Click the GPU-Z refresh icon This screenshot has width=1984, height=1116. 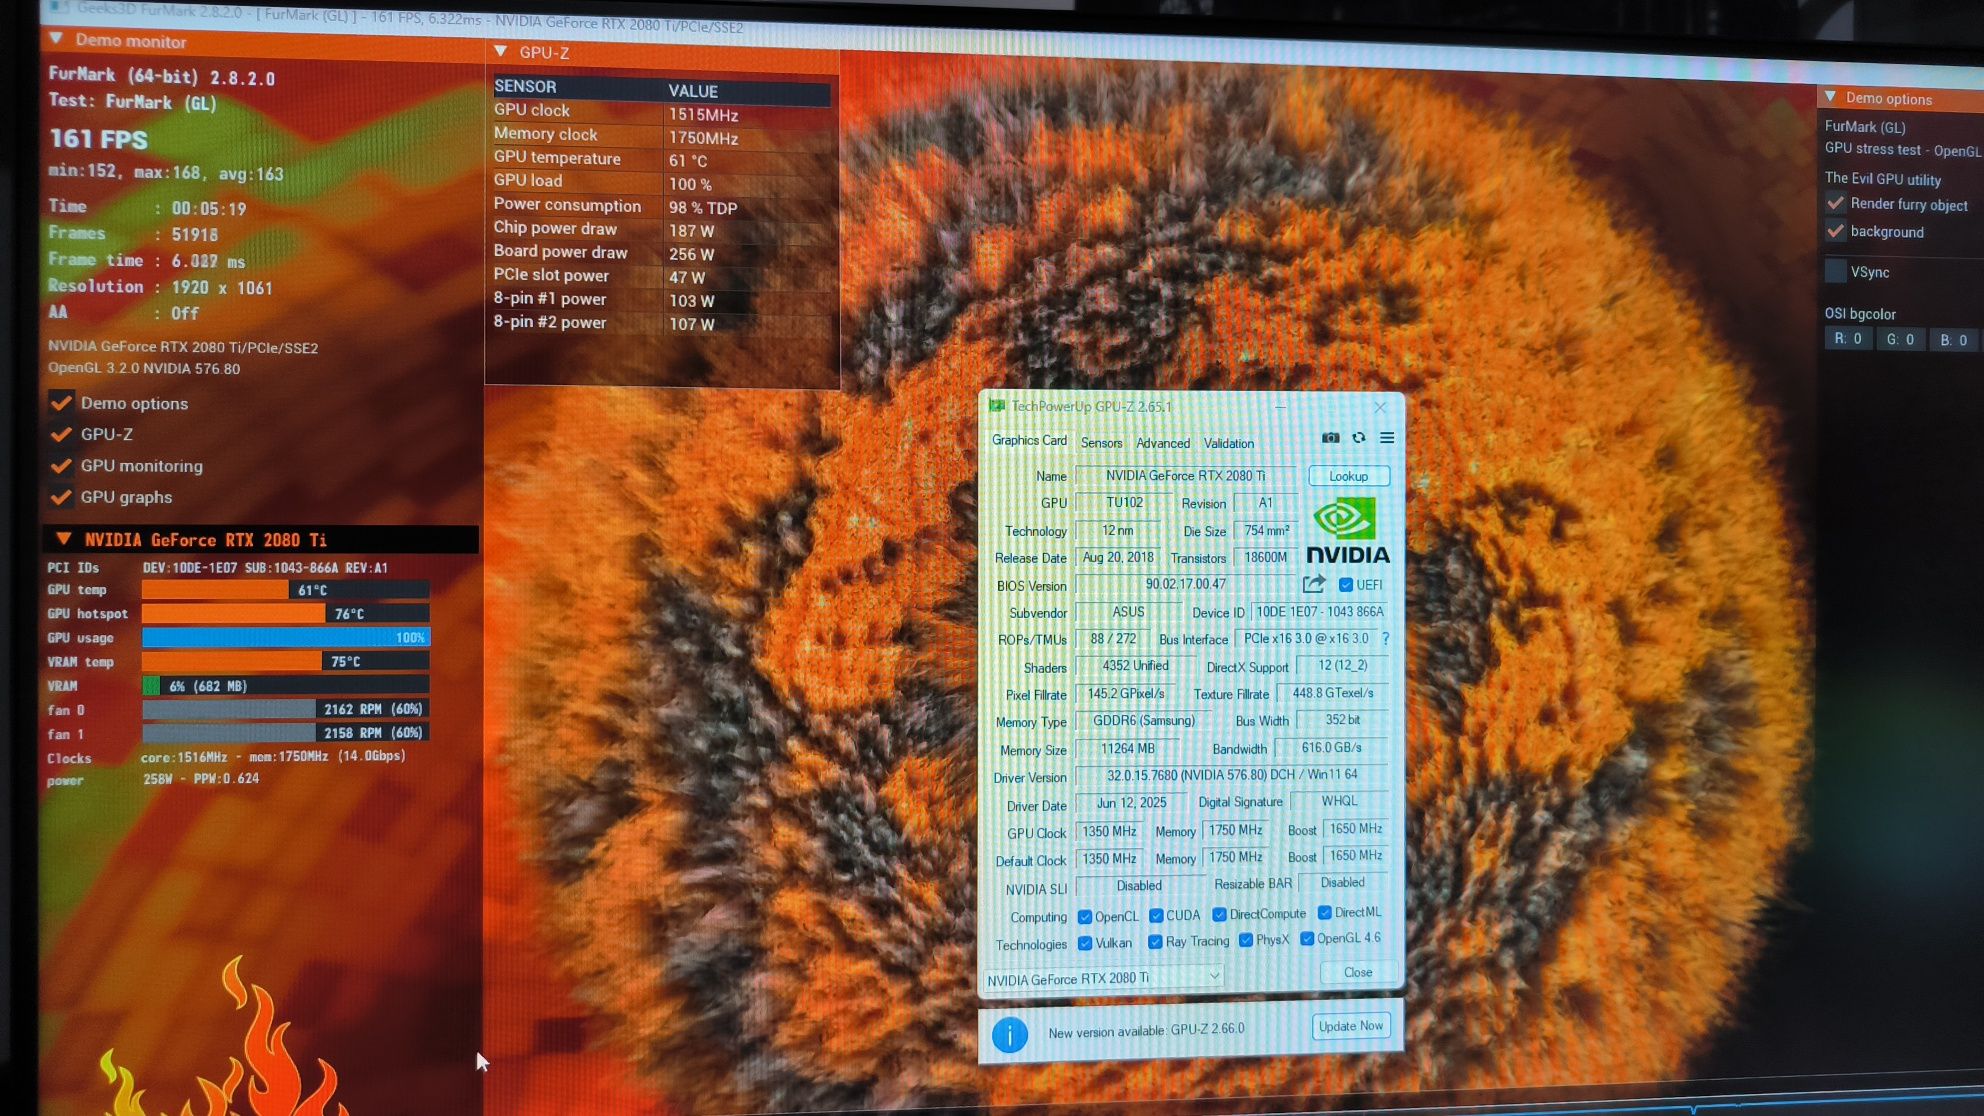(x=1358, y=437)
